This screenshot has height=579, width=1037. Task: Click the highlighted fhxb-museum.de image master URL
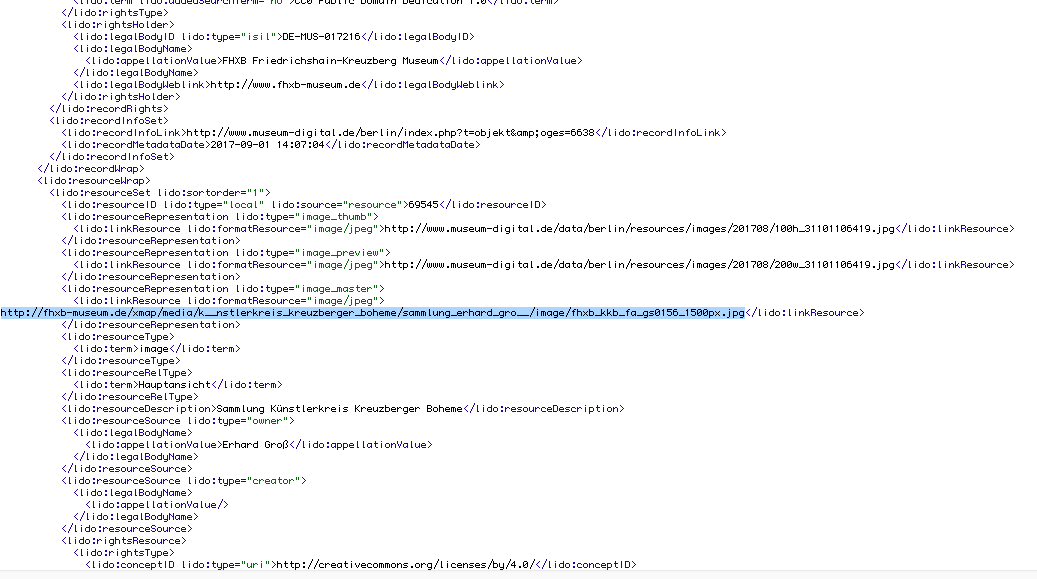pos(372,313)
